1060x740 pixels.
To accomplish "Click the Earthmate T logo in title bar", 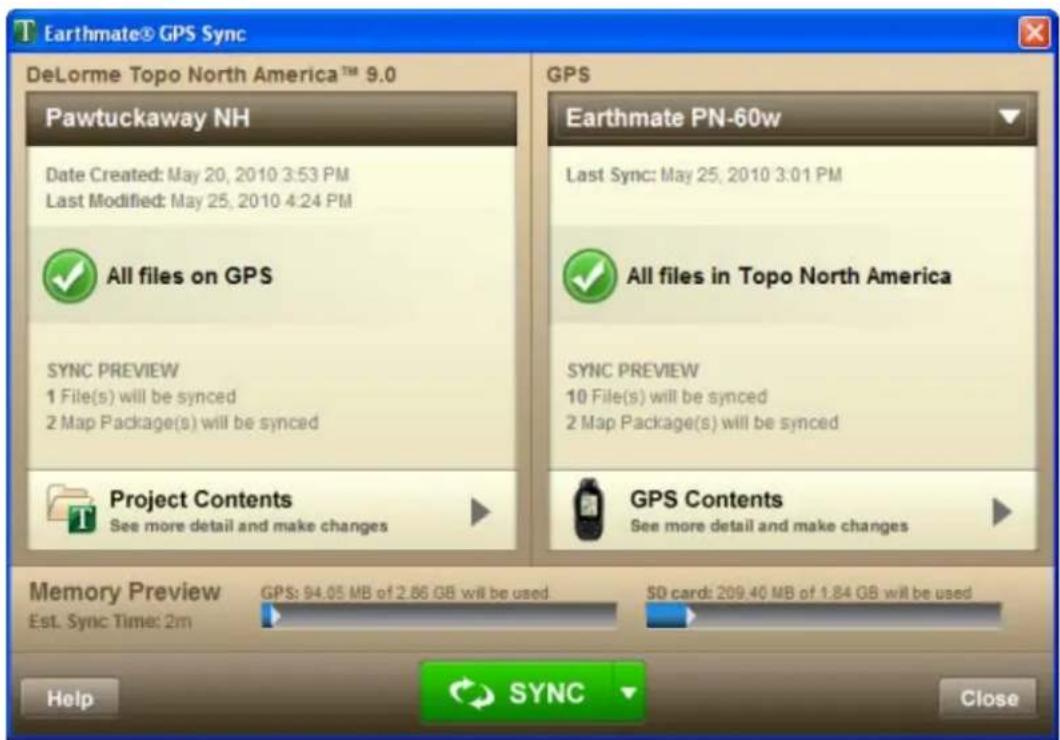I will coord(24,31).
